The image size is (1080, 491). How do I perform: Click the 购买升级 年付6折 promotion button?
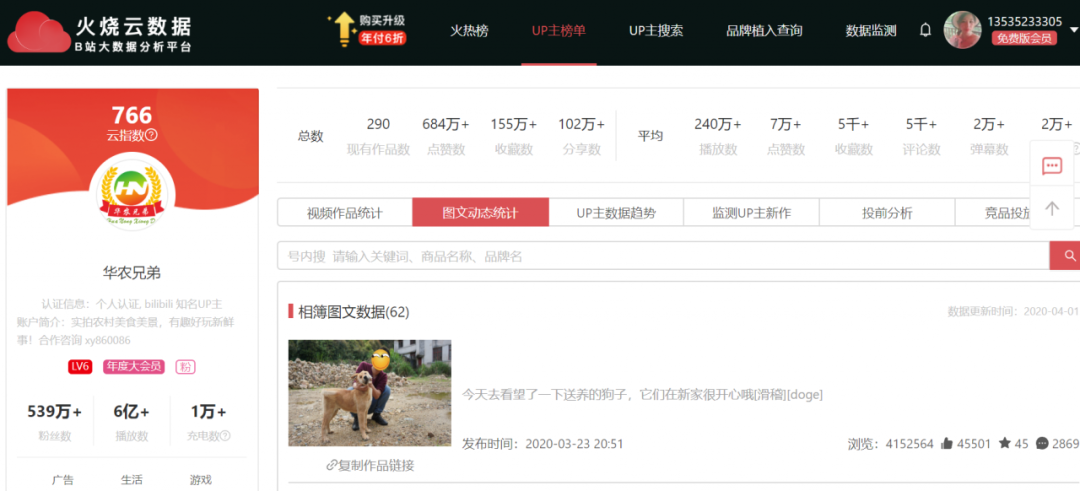point(368,30)
